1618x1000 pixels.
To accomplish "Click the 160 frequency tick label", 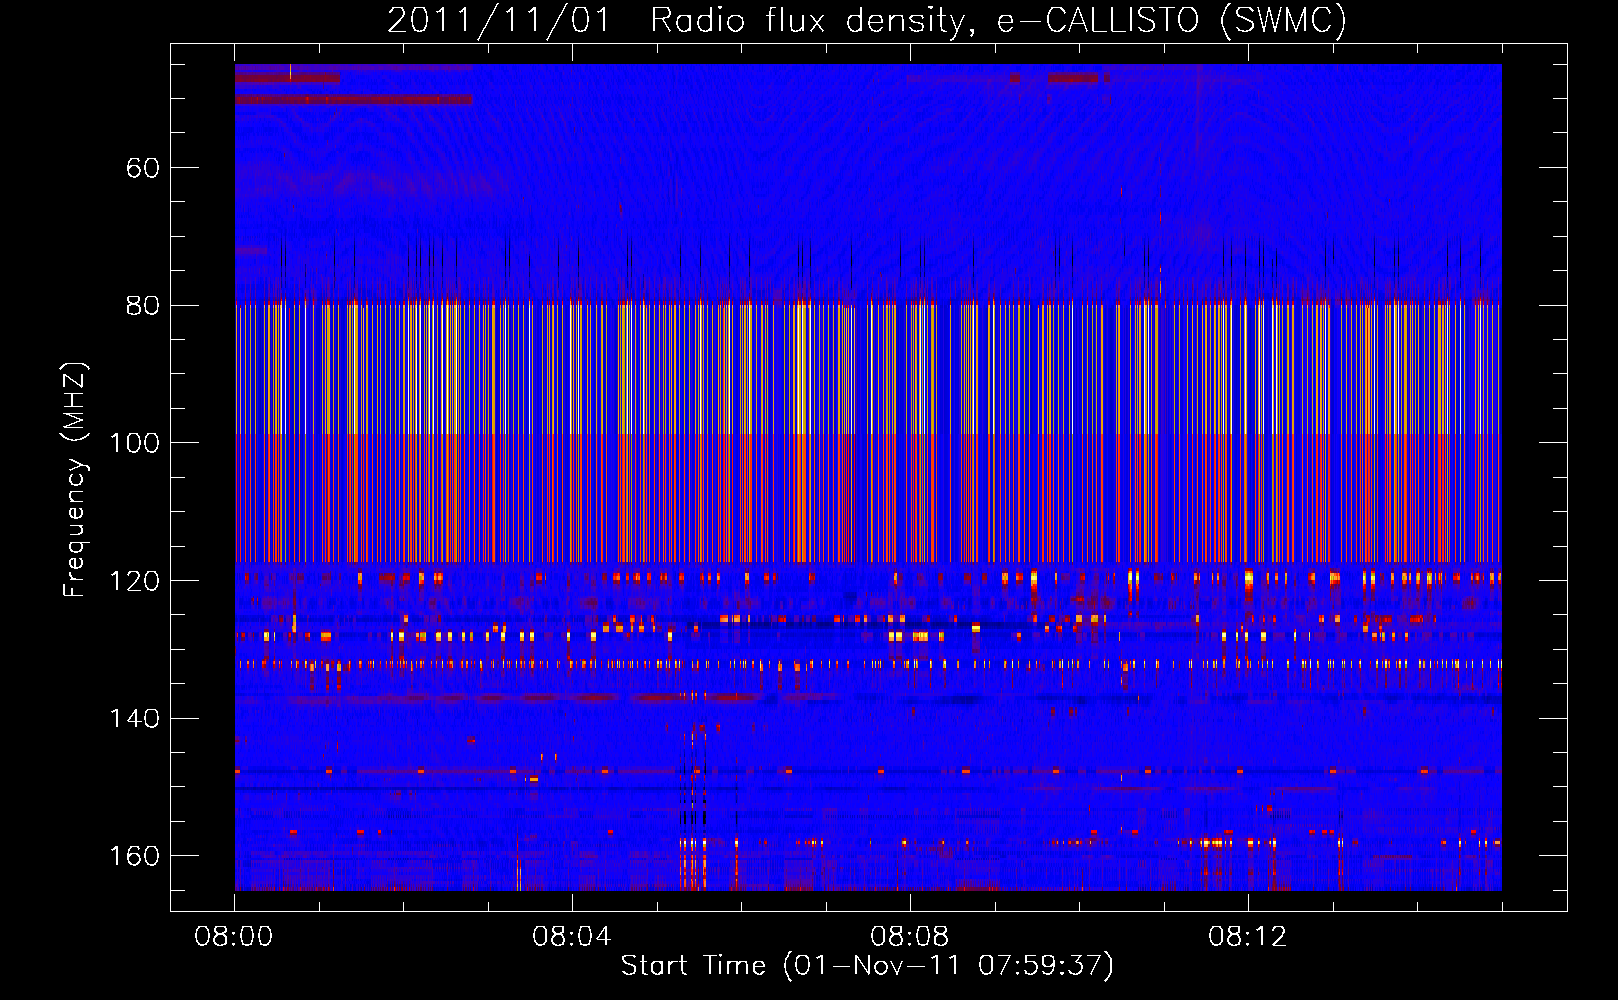I will (135, 856).
